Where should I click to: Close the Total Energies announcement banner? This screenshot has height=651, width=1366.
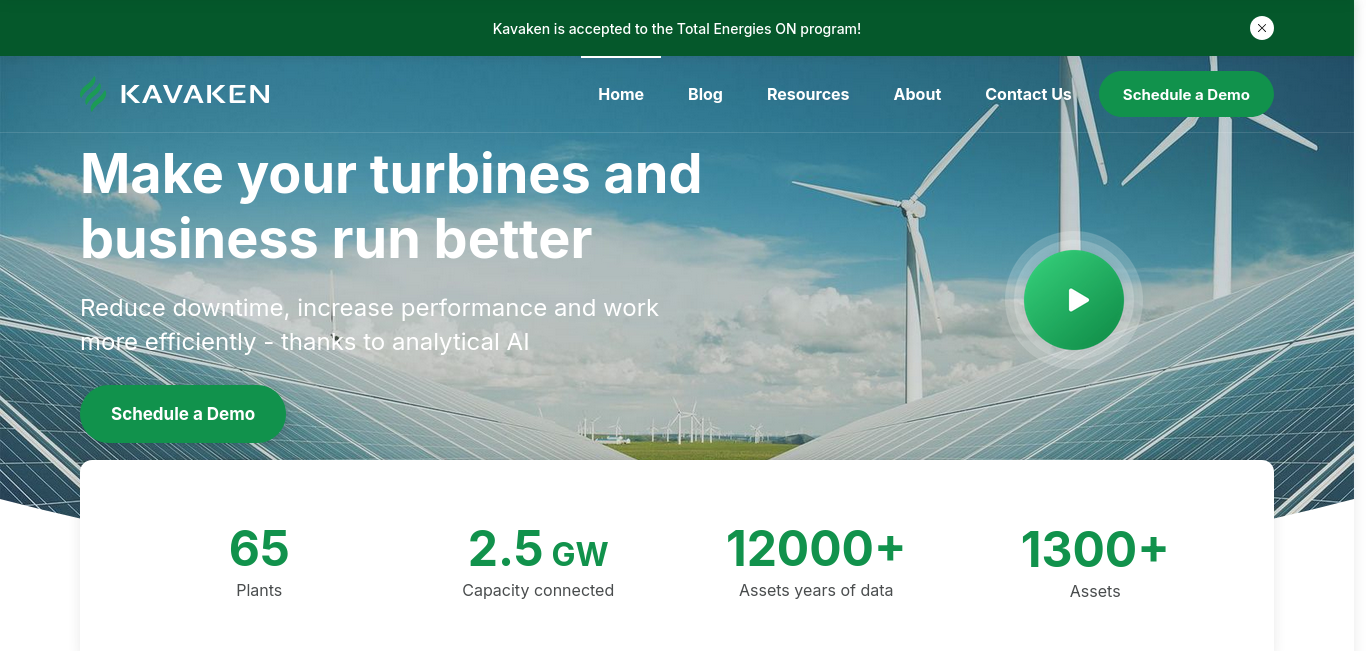(1262, 28)
